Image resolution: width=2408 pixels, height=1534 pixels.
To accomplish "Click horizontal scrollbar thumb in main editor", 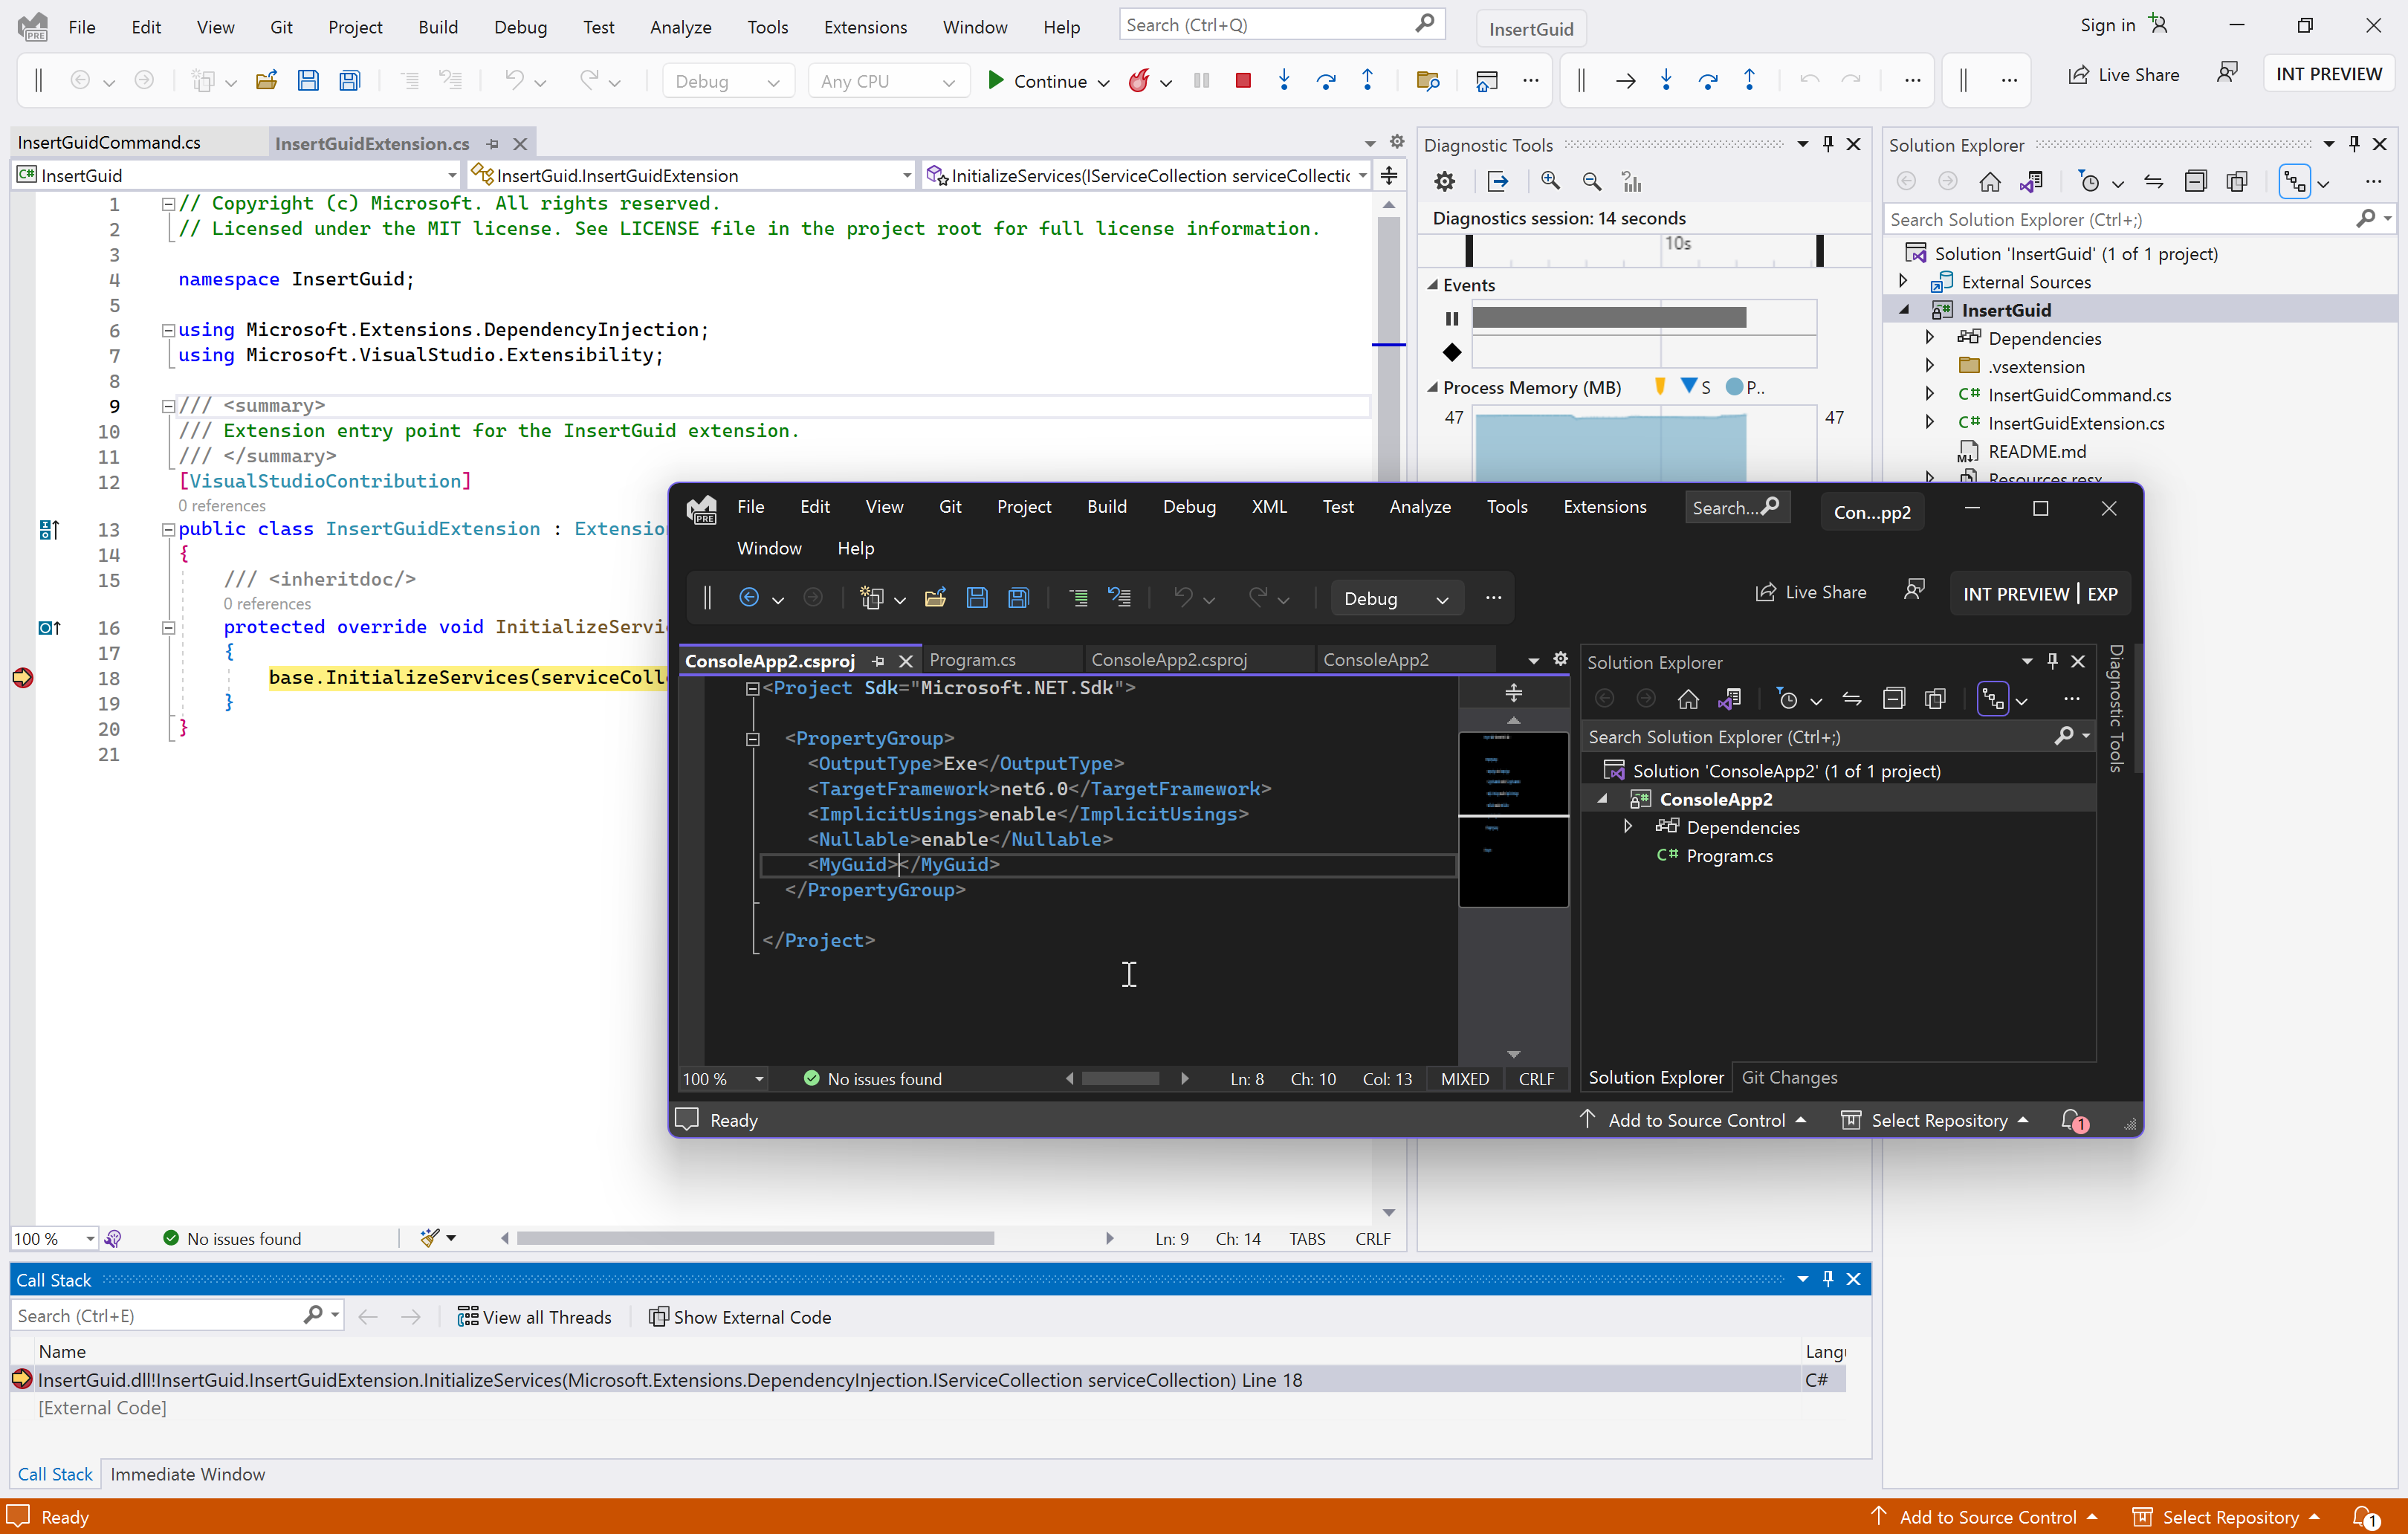I will pyautogui.click(x=755, y=1238).
